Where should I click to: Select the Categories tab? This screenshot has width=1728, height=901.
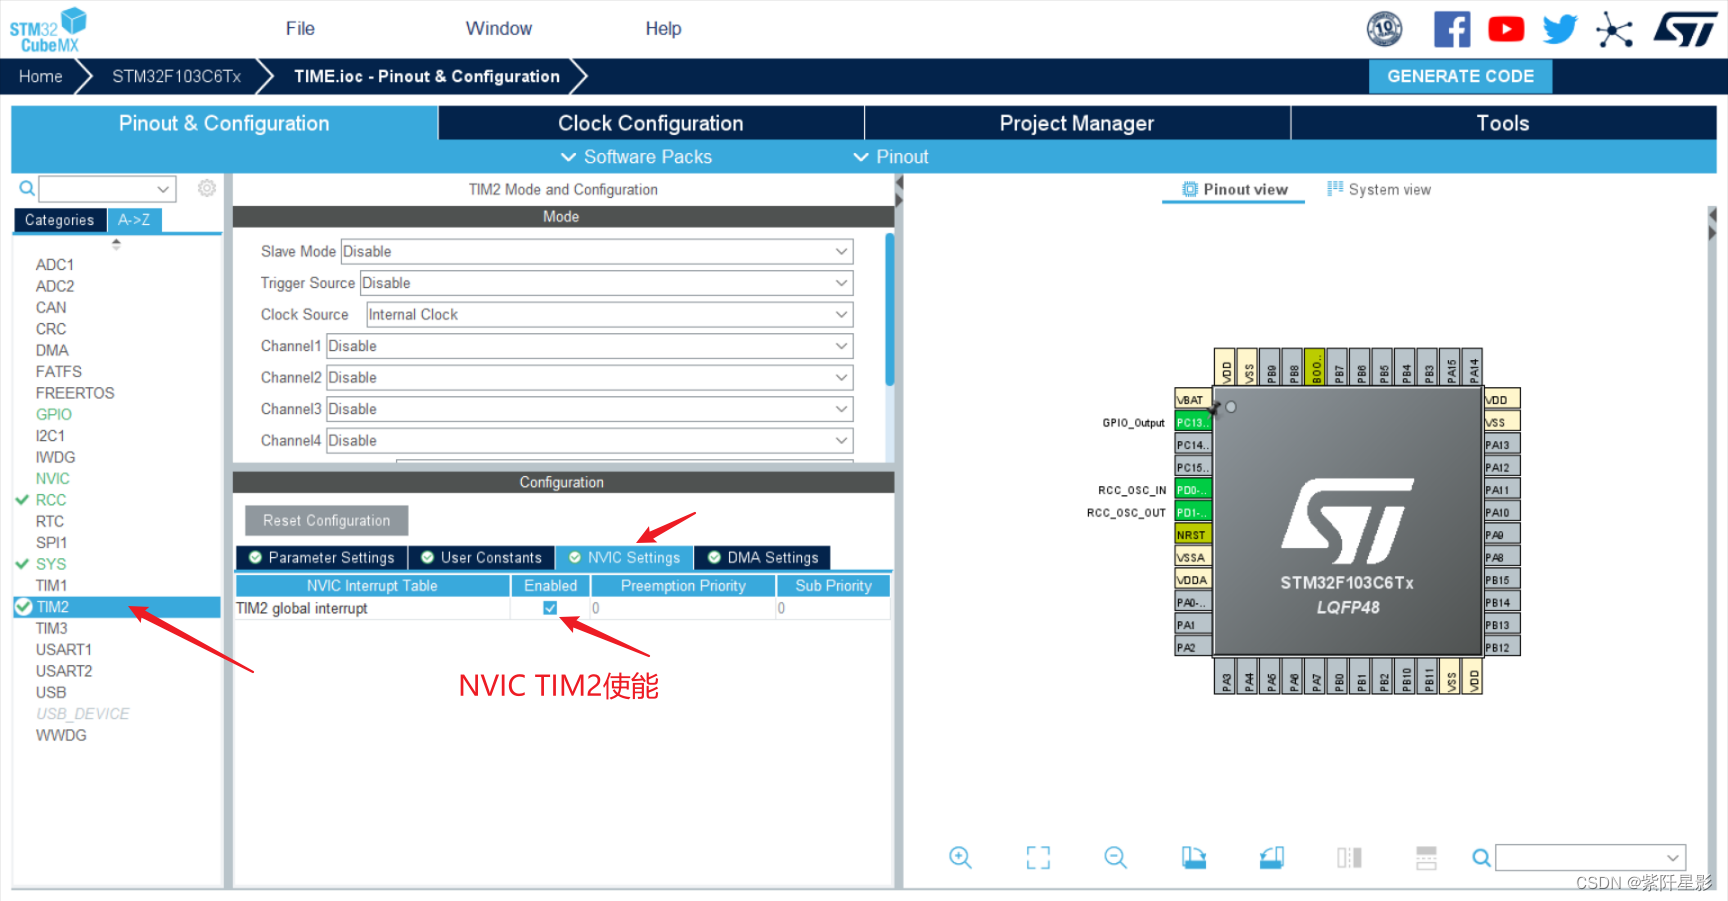click(x=59, y=220)
